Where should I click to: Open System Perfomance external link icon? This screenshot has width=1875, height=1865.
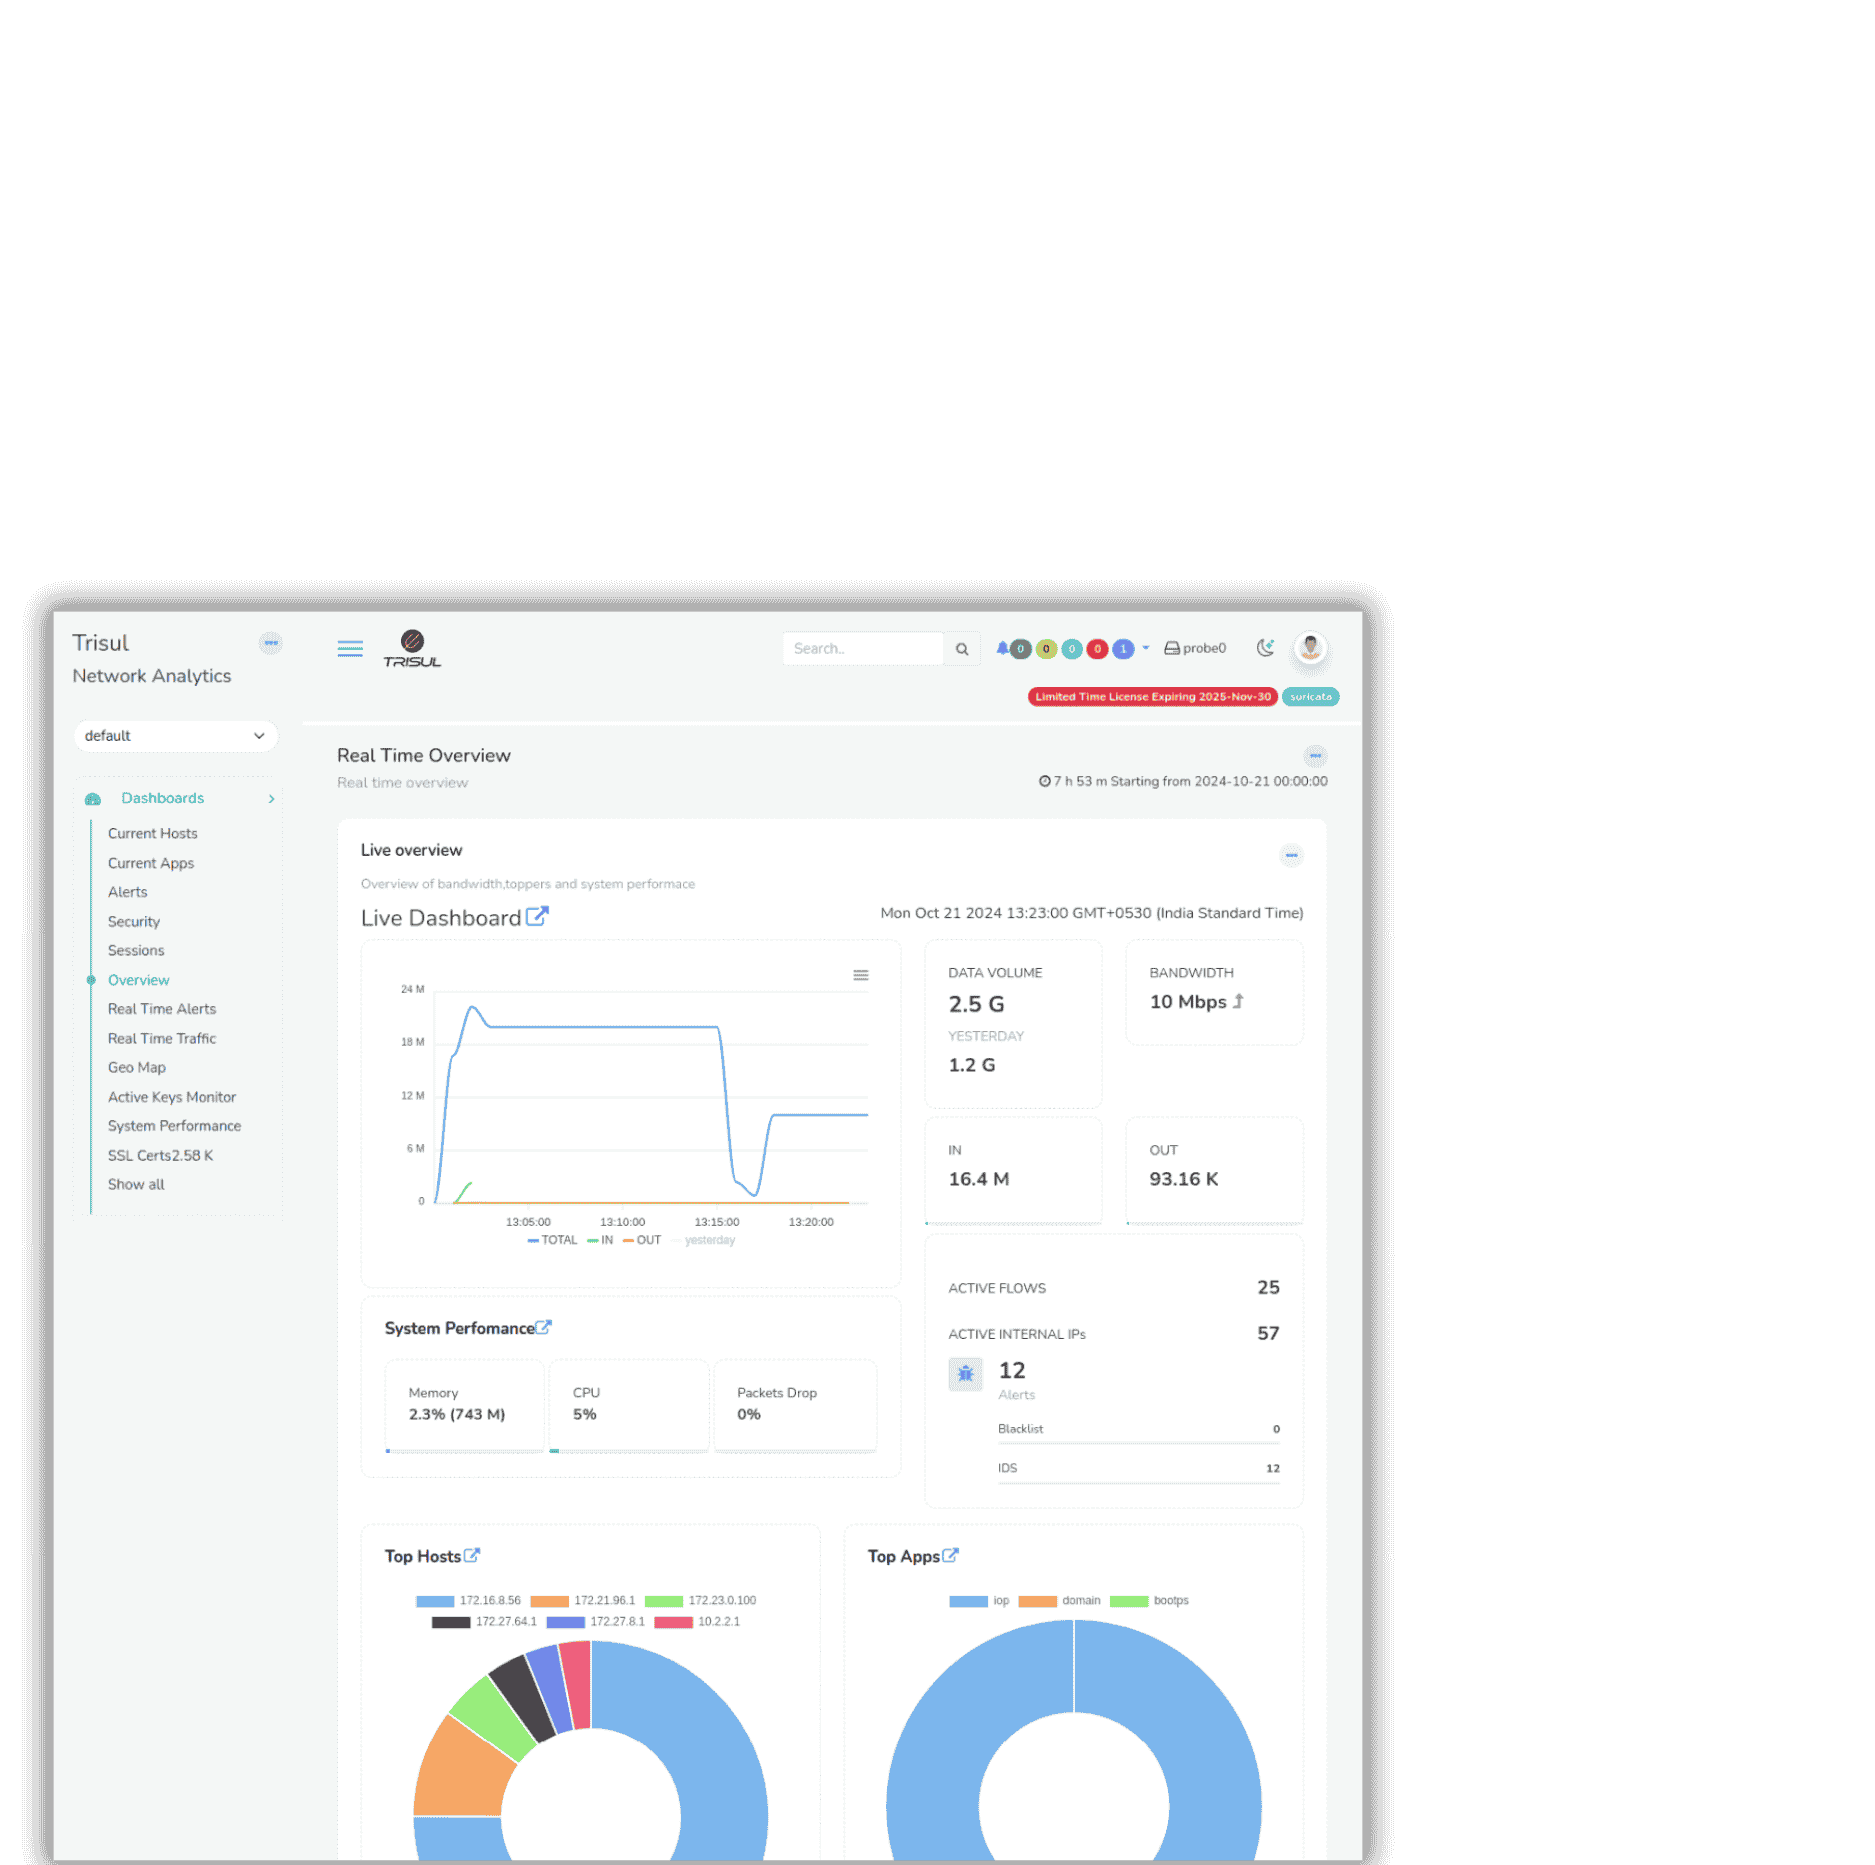[543, 1327]
